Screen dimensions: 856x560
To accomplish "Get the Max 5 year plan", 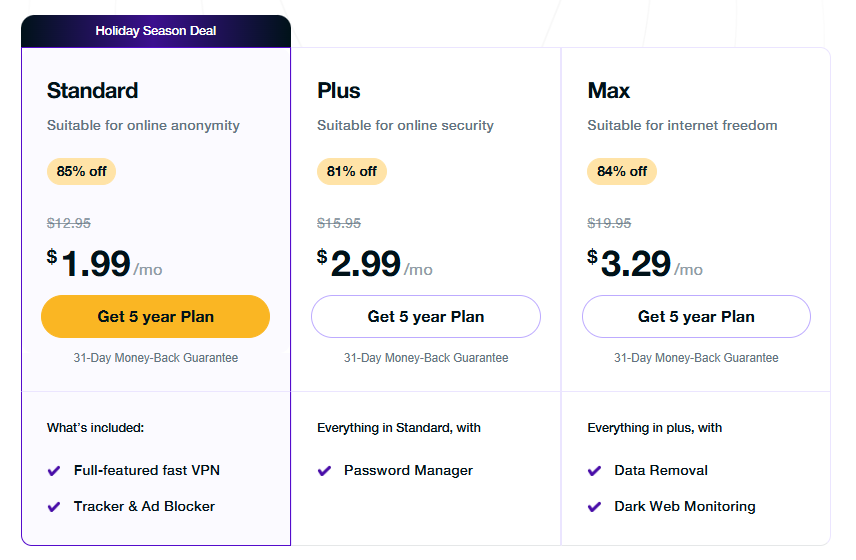I will 696,317.
